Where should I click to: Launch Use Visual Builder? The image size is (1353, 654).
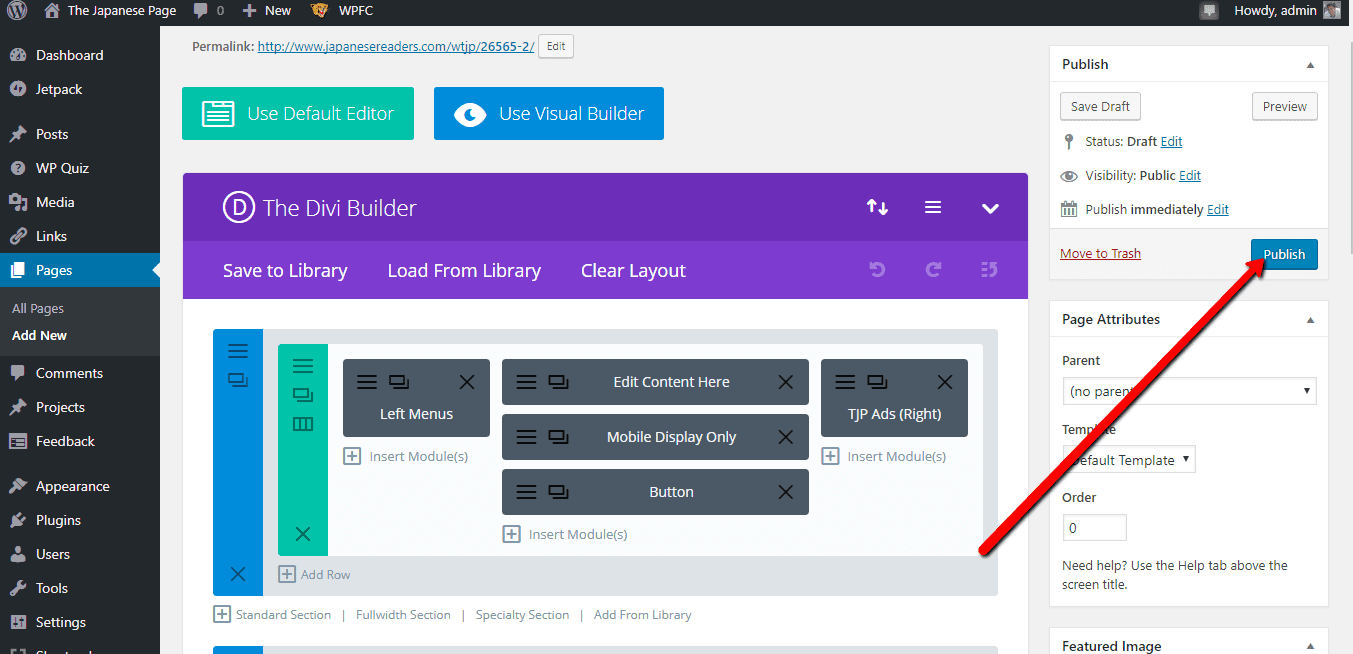pyautogui.click(x=549, y=113)
